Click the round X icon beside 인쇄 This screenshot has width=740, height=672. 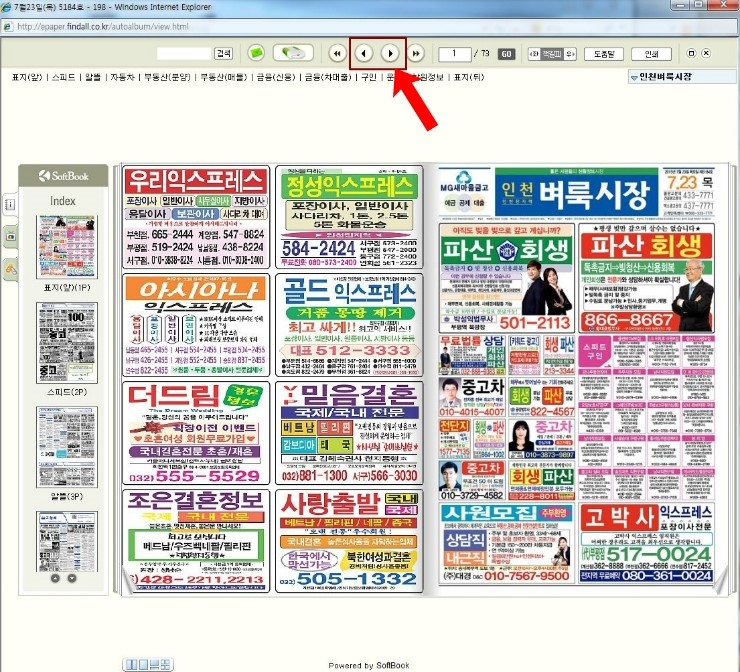706,53
